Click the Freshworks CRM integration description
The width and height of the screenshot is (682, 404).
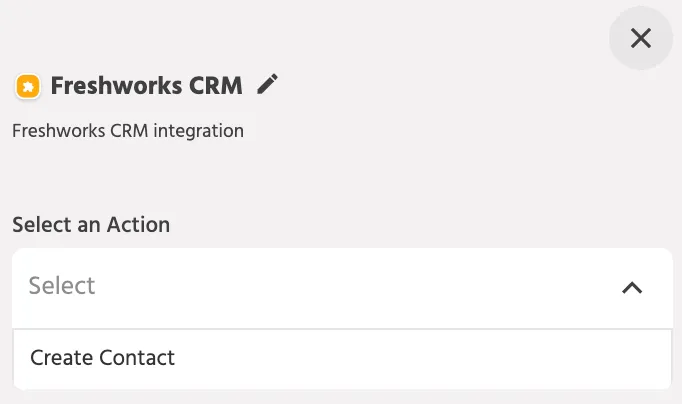(128, 131)
